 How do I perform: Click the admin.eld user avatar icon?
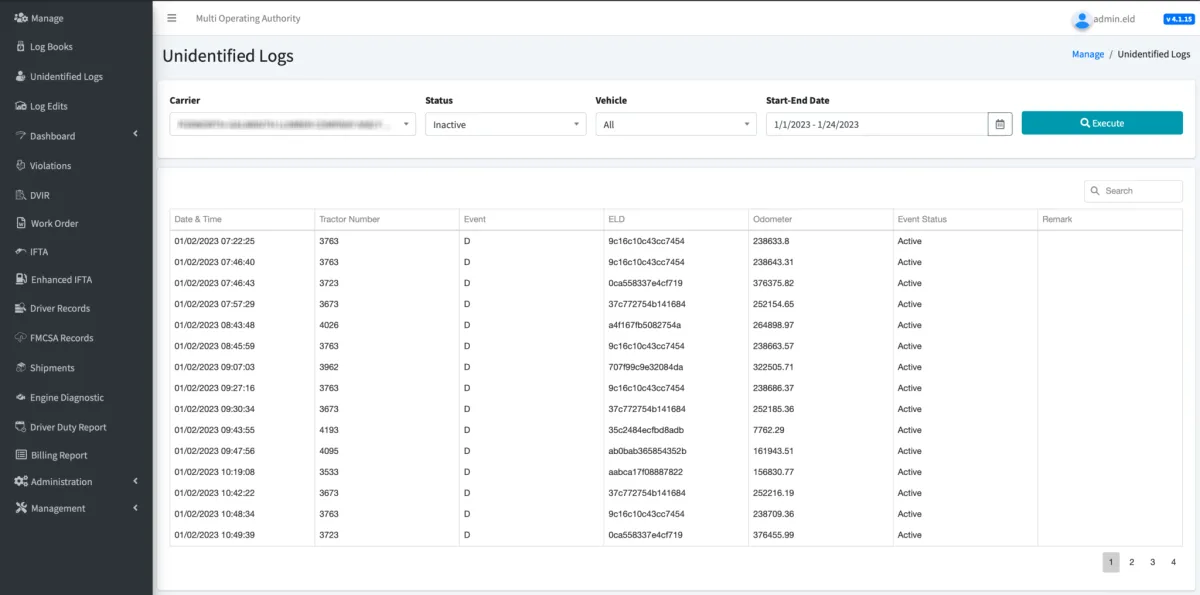[1080, 20]
